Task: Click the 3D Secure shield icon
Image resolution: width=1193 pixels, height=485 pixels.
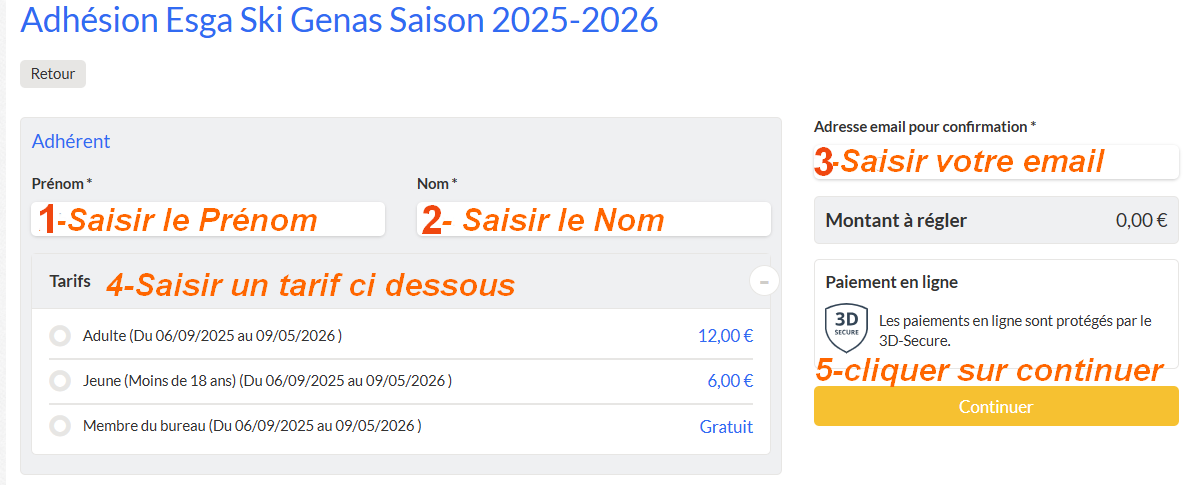Action: coord(846,329)
